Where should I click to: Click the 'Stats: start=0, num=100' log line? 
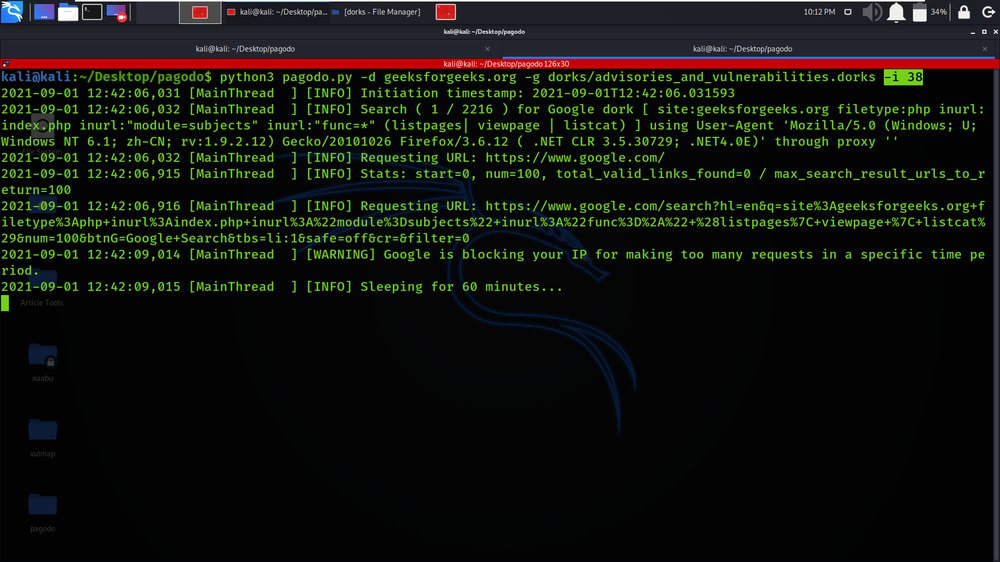click(x=493, y=182)
